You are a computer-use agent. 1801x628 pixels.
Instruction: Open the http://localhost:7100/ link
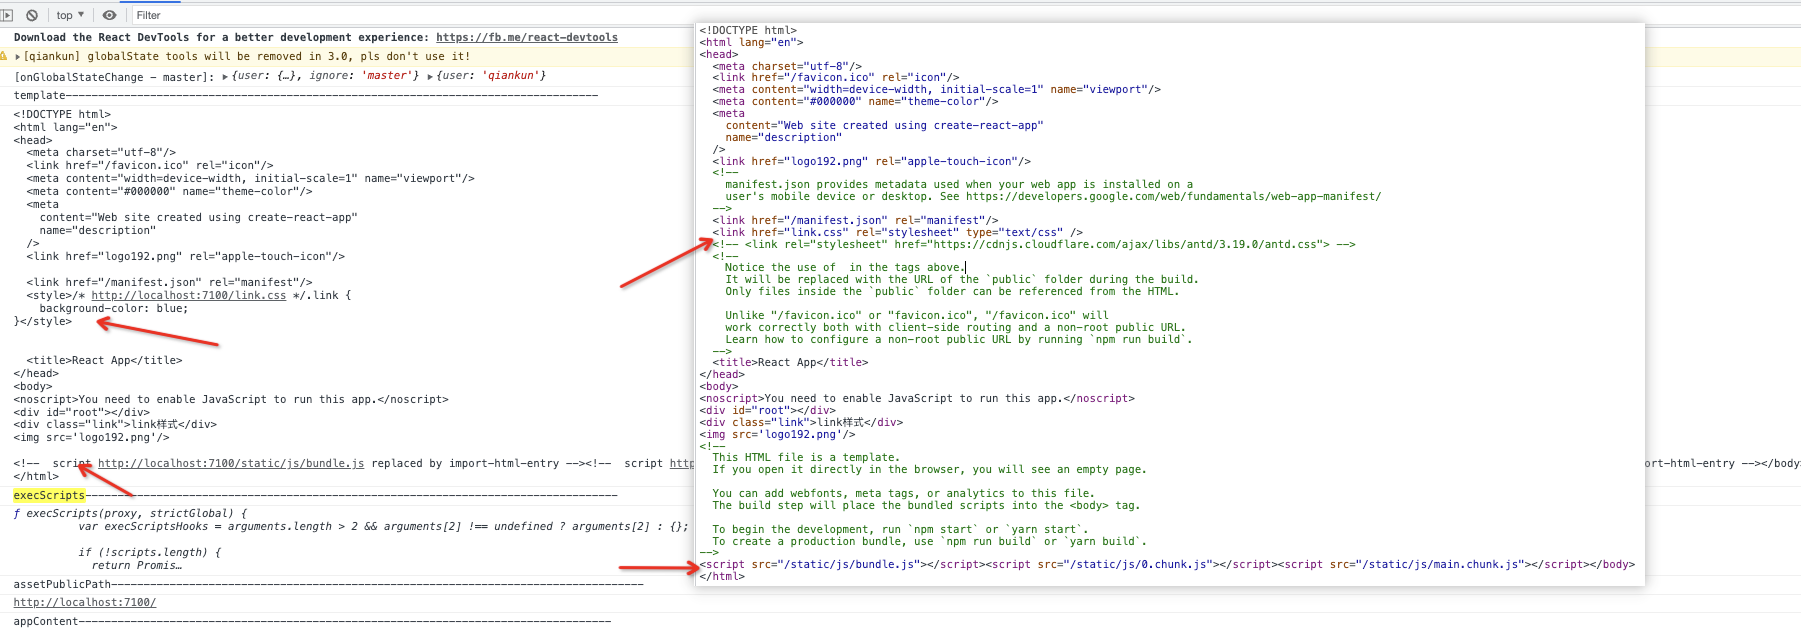point(85,603)
